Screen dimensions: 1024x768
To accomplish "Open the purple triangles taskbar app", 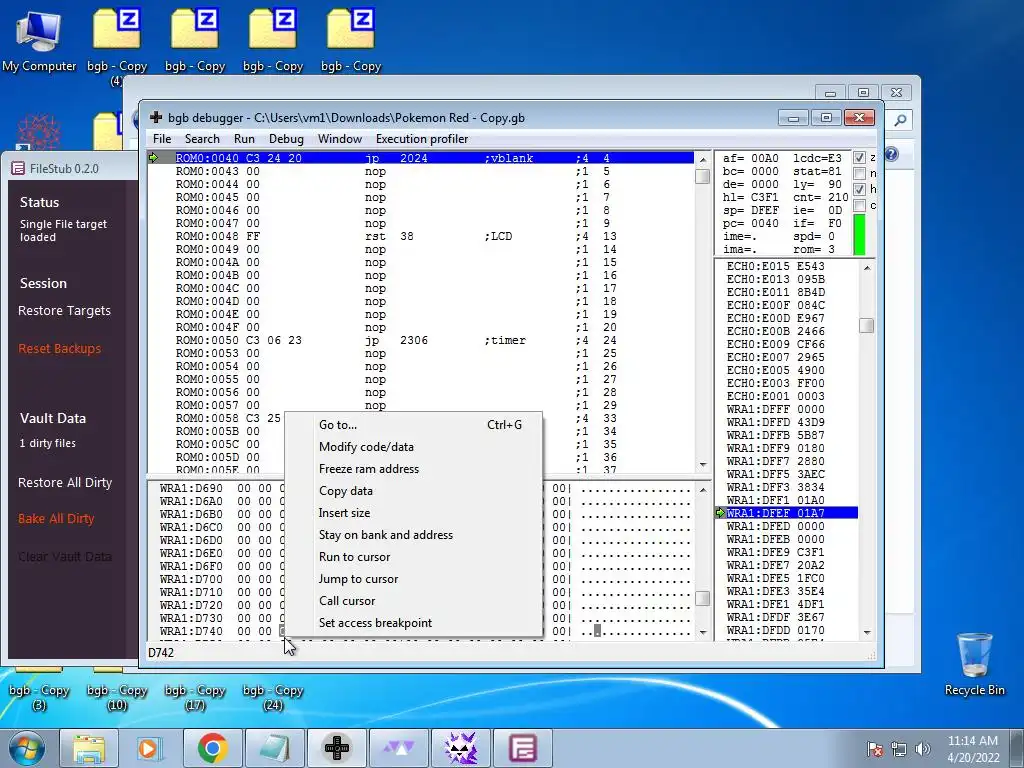I will pyautogui.click(x=398, y=748).
